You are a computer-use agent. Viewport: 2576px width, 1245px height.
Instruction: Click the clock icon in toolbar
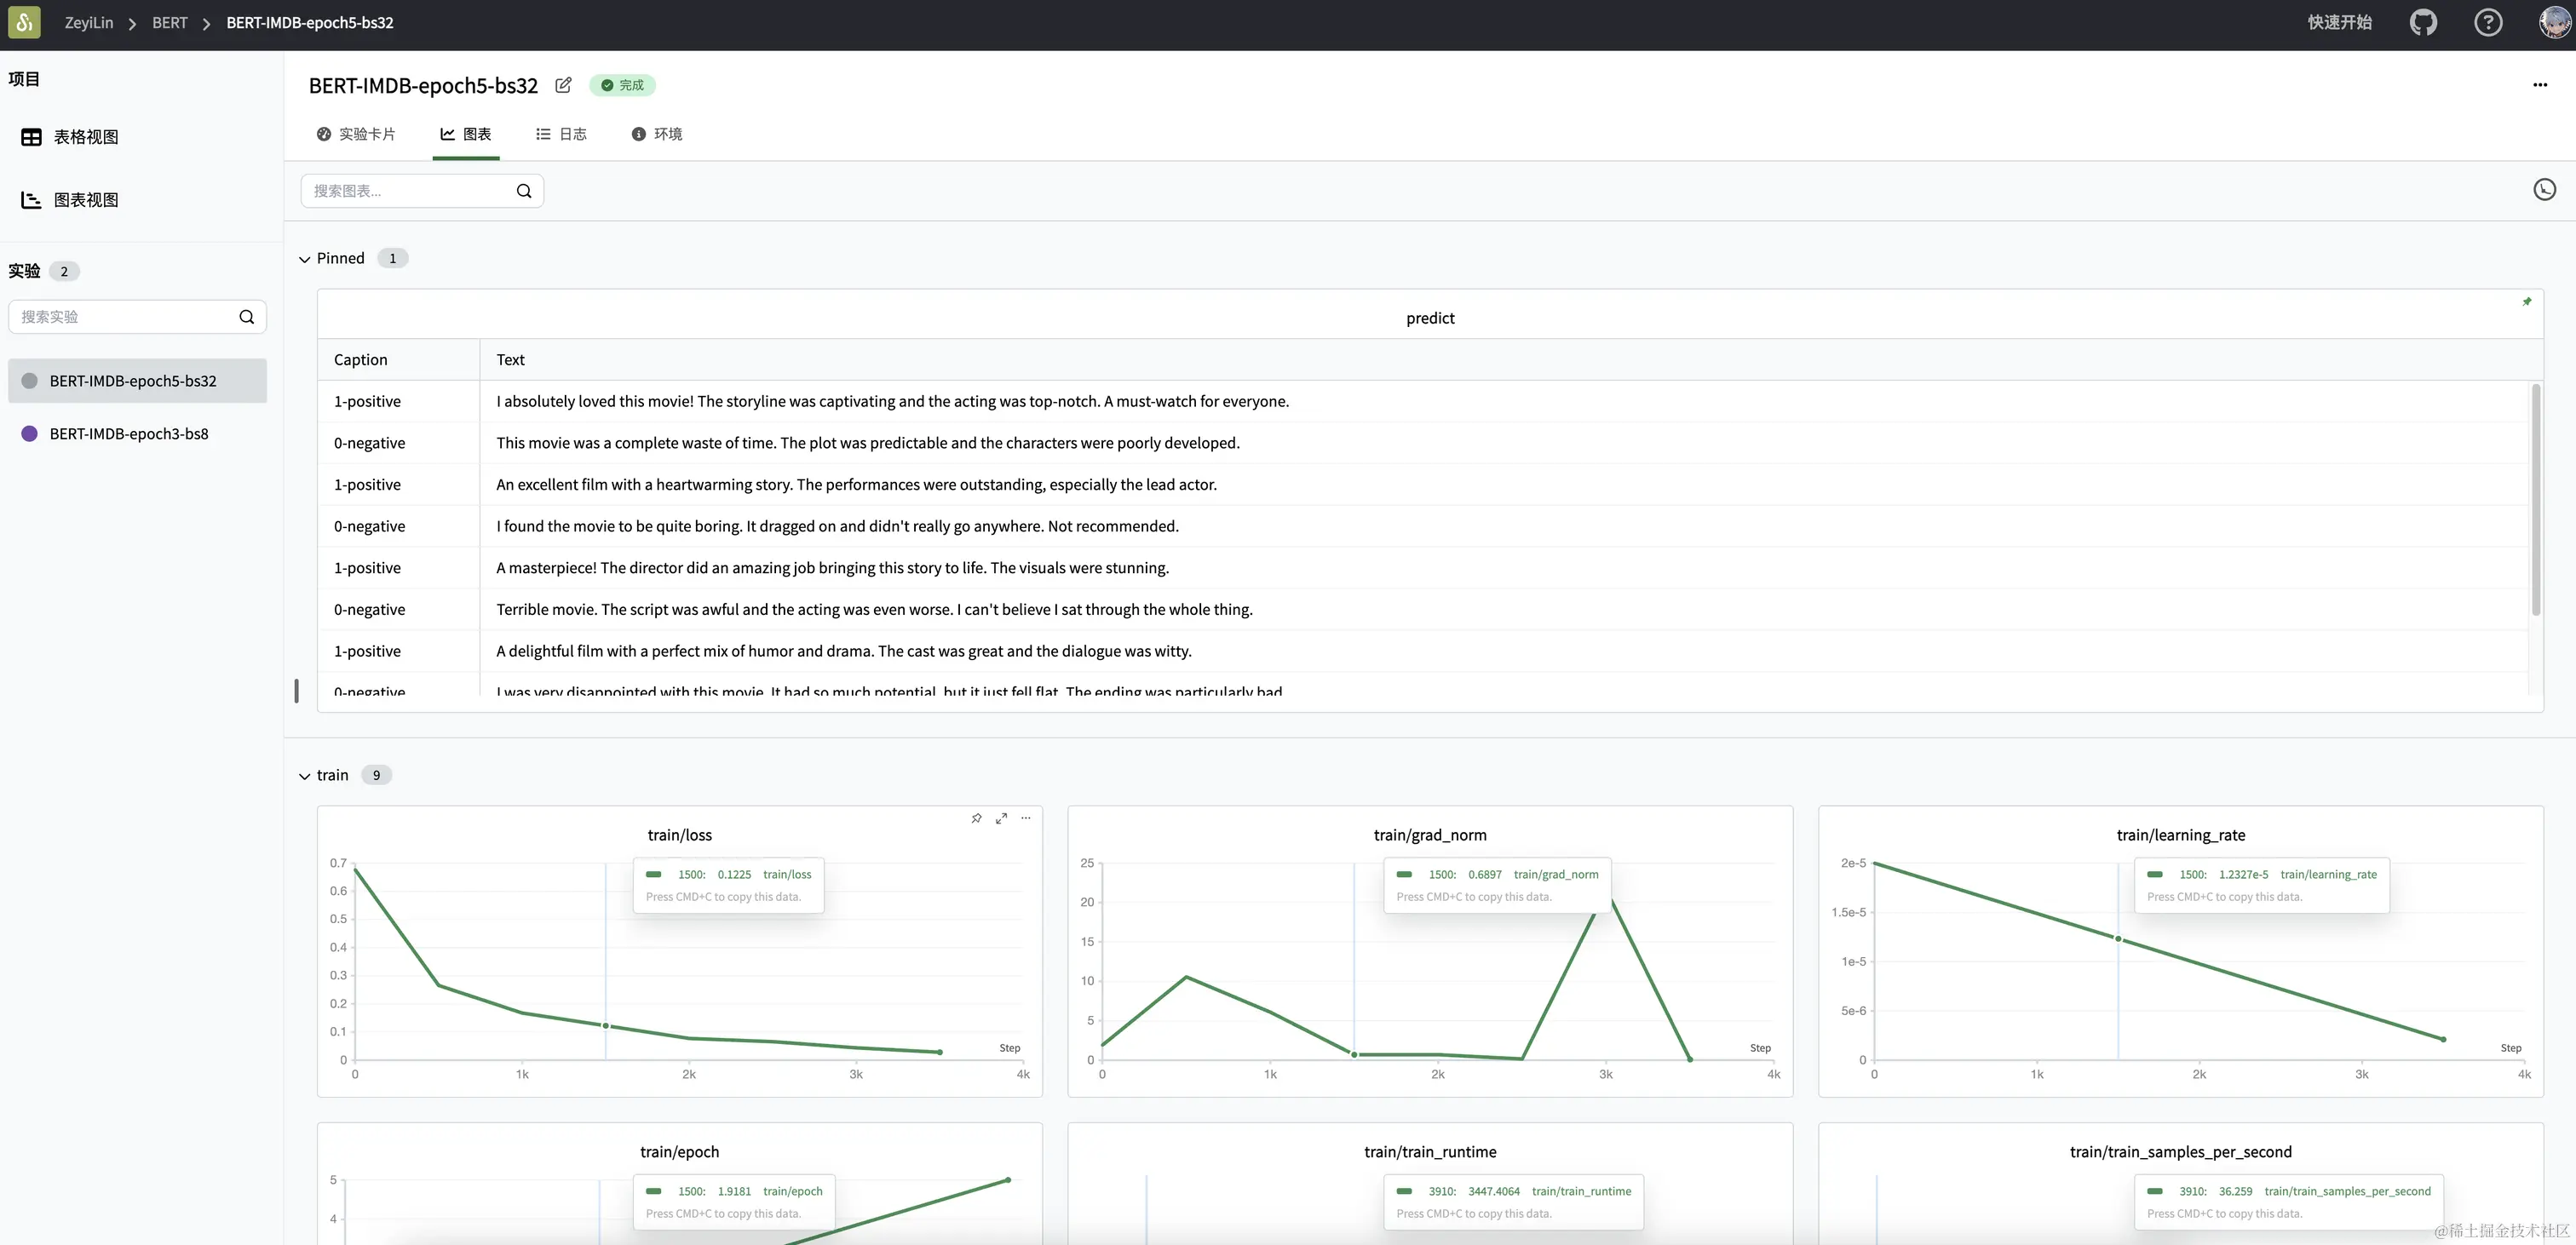[2544, 190]
